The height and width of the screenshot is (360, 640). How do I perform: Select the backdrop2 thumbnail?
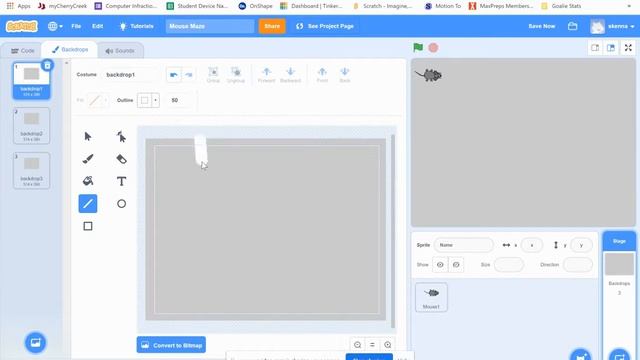click(31, 126)
